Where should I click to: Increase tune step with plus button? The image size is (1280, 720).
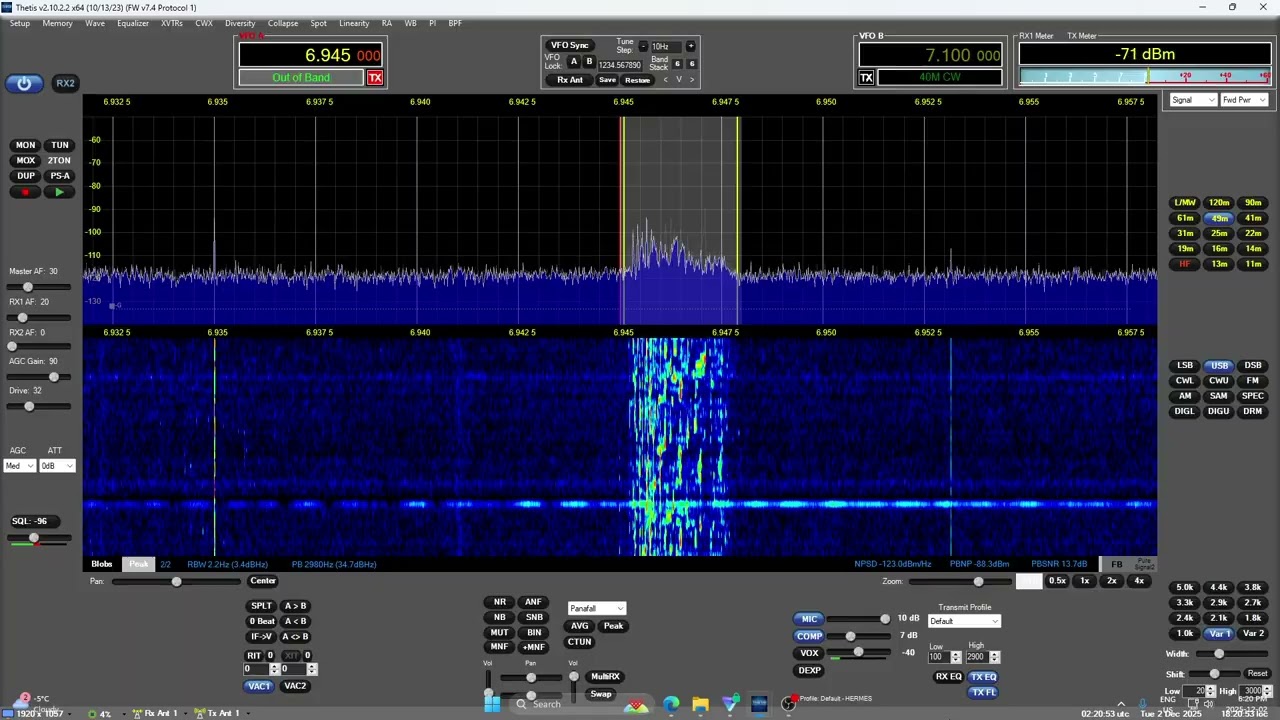tap(690, 46)
